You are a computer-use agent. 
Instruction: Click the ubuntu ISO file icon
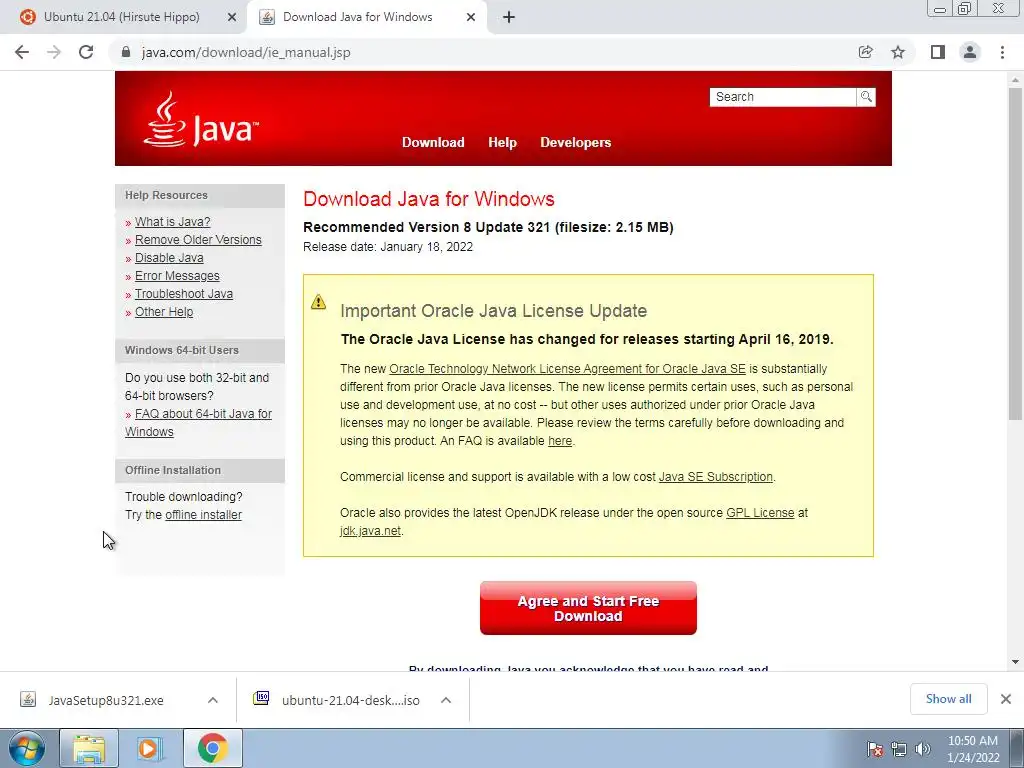tap(261, 699)
